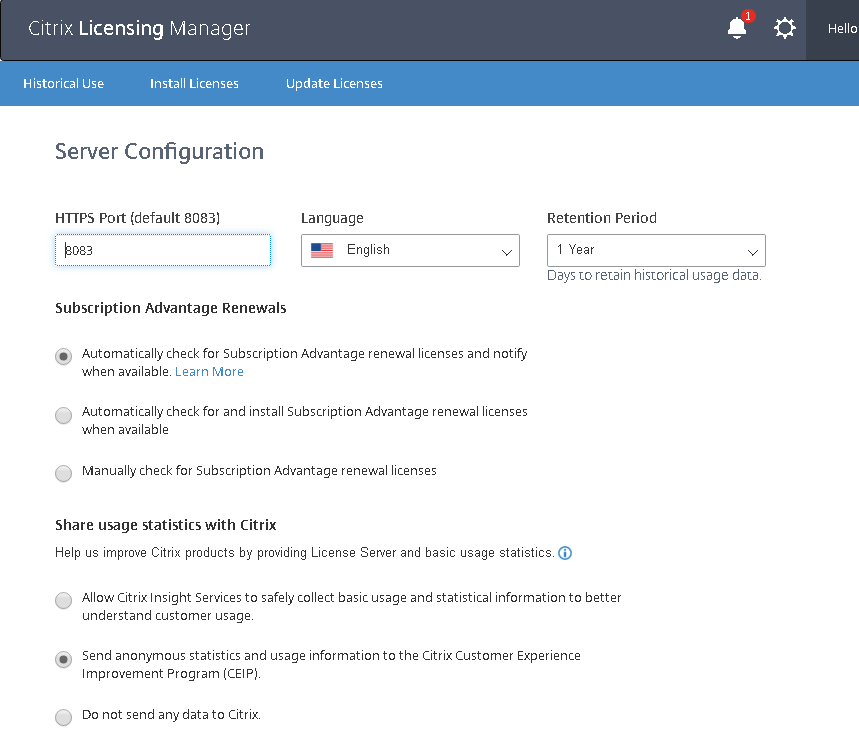Expand the Retention Period dropdown

click(x=656, y=251)
